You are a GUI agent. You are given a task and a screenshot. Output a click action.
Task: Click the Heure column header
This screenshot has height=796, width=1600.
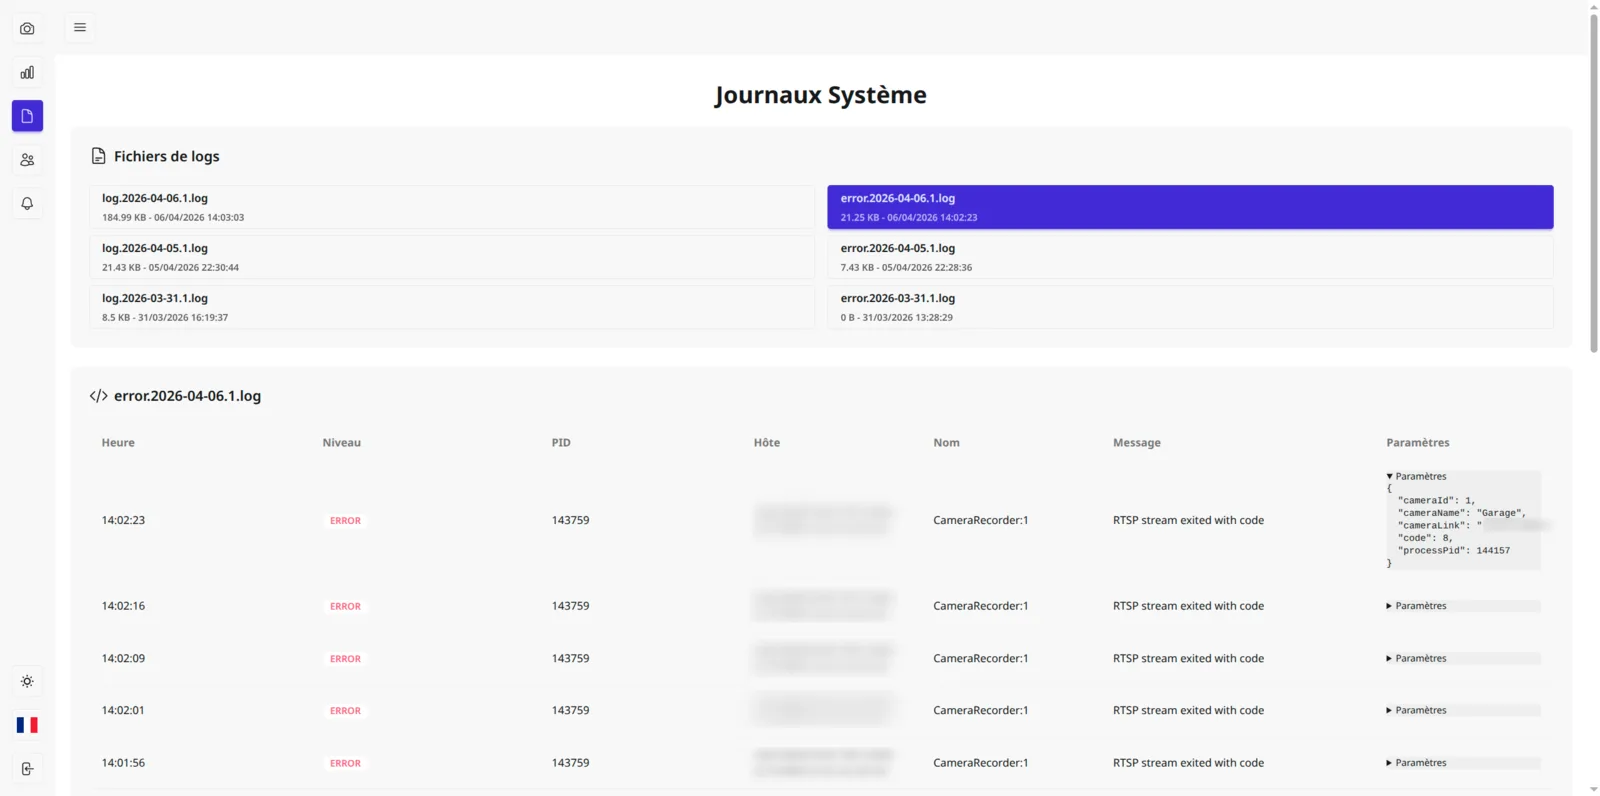pyautogui.click(x=118, y=442)
